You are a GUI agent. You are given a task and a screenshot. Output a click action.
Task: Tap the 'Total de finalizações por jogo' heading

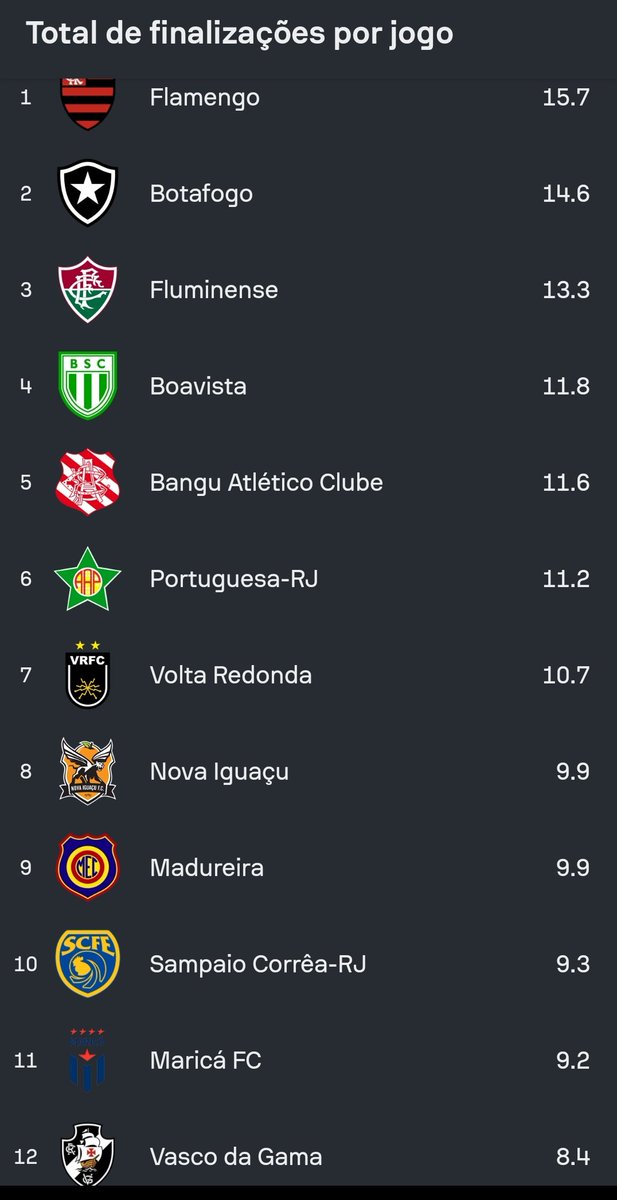(x=240, y=34)
